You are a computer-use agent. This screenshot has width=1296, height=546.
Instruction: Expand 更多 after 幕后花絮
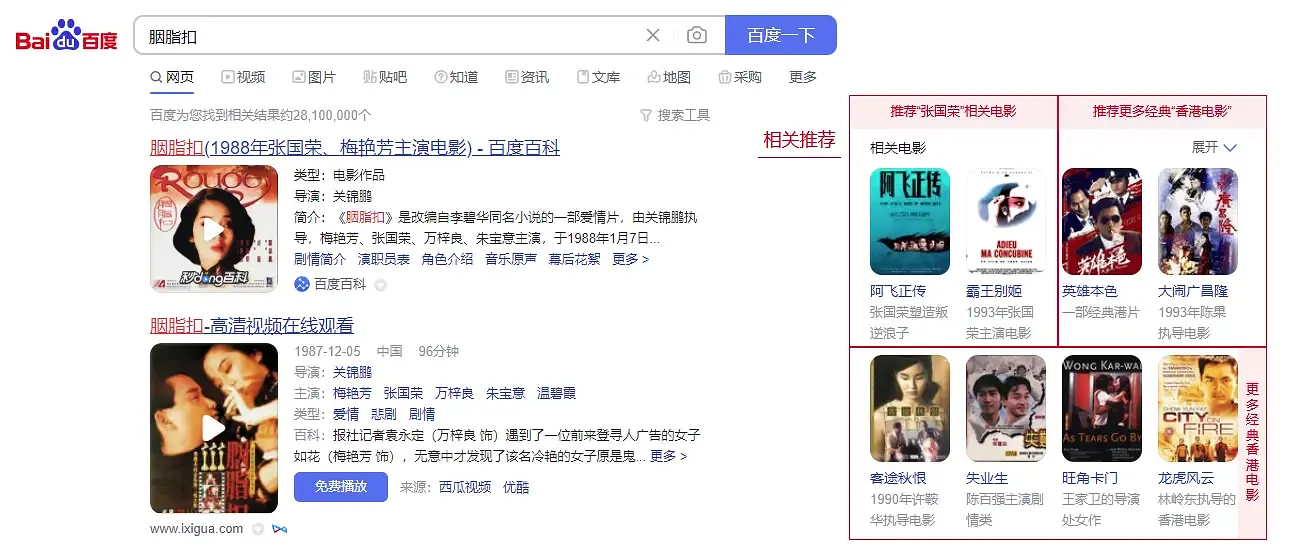pyautogui.click(x=631, y=259)
